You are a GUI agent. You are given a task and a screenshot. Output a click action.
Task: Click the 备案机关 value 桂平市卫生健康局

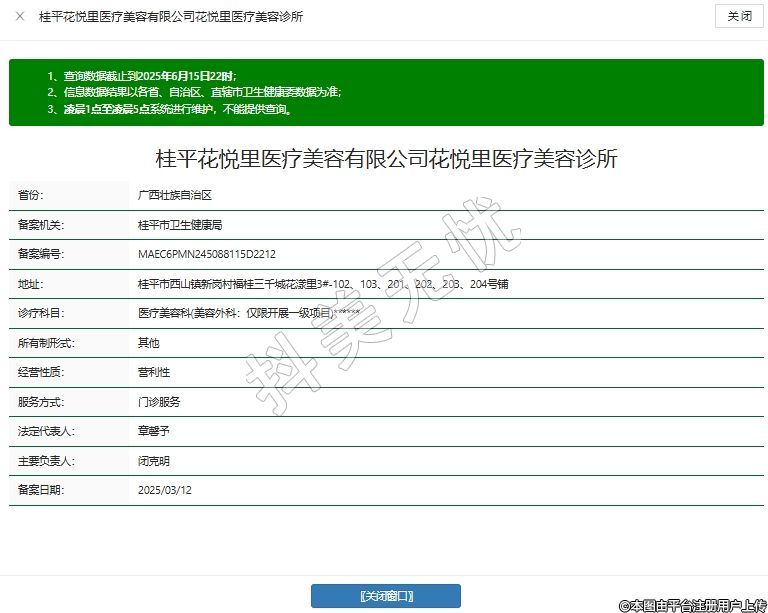click(179, 225)
